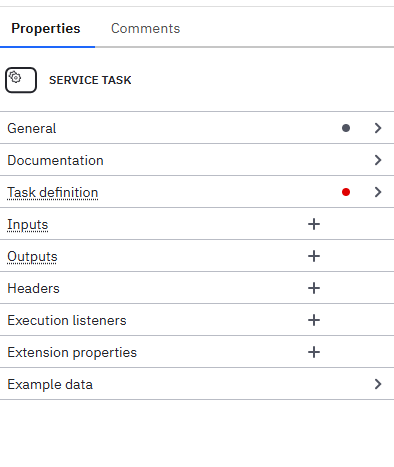Viewport: 394px width, 467px height.
Task: Expand the Documentation section chevron
Action: [378, 160]
